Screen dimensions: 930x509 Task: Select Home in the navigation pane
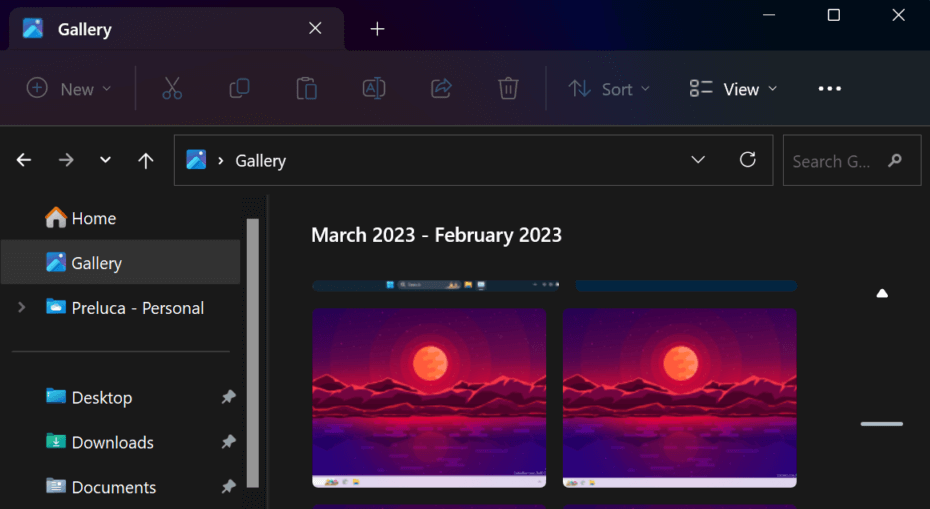click(93, 218)
